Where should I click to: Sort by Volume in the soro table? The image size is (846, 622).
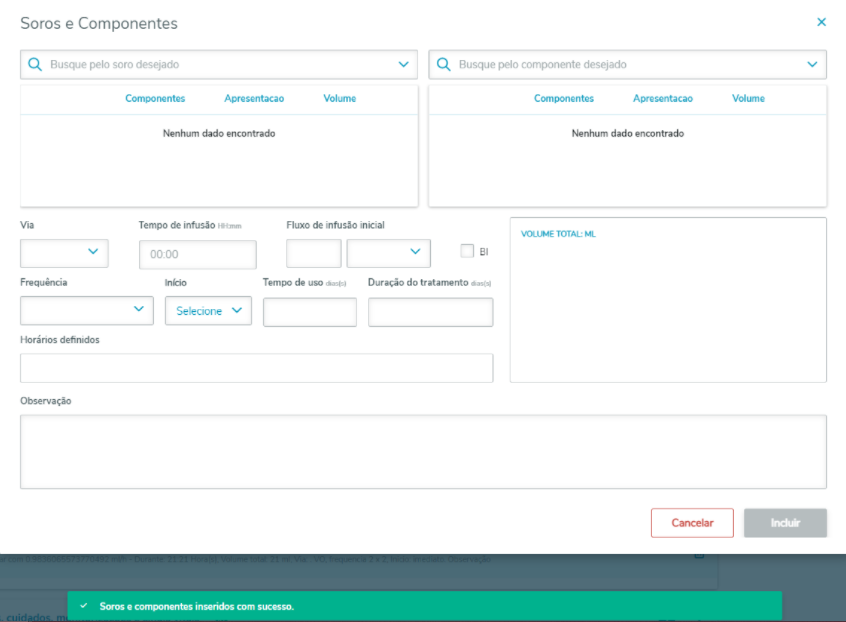pyautogui.click(x=339, y=98)
